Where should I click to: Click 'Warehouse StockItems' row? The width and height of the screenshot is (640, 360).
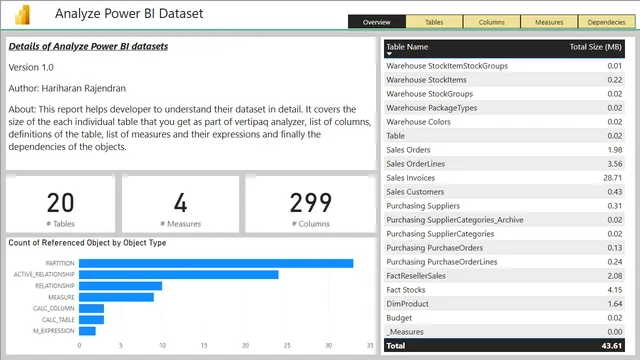point(504,80)
